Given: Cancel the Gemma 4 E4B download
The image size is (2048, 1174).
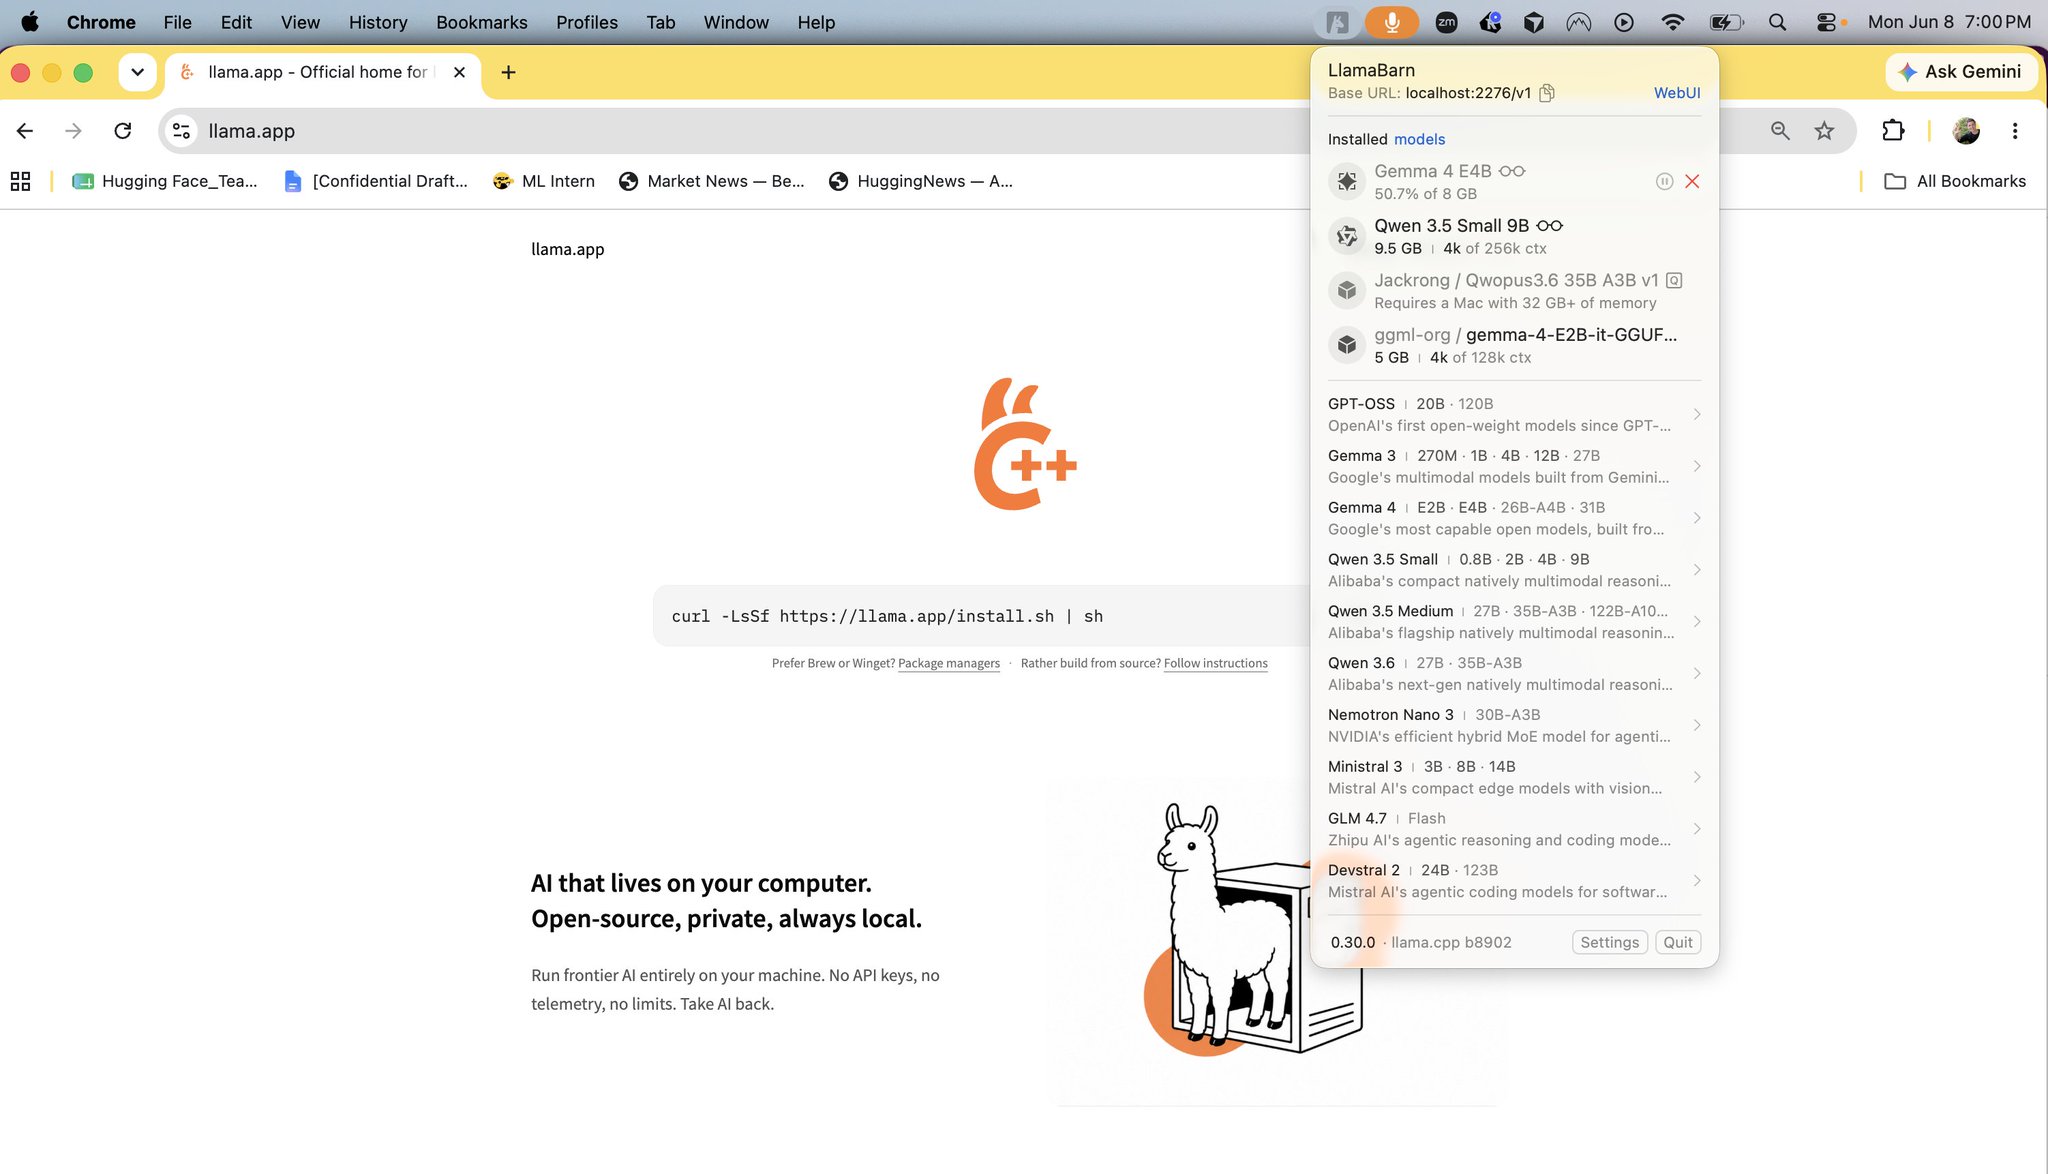Looking at the screenshot, I should tap(1692, 181).
